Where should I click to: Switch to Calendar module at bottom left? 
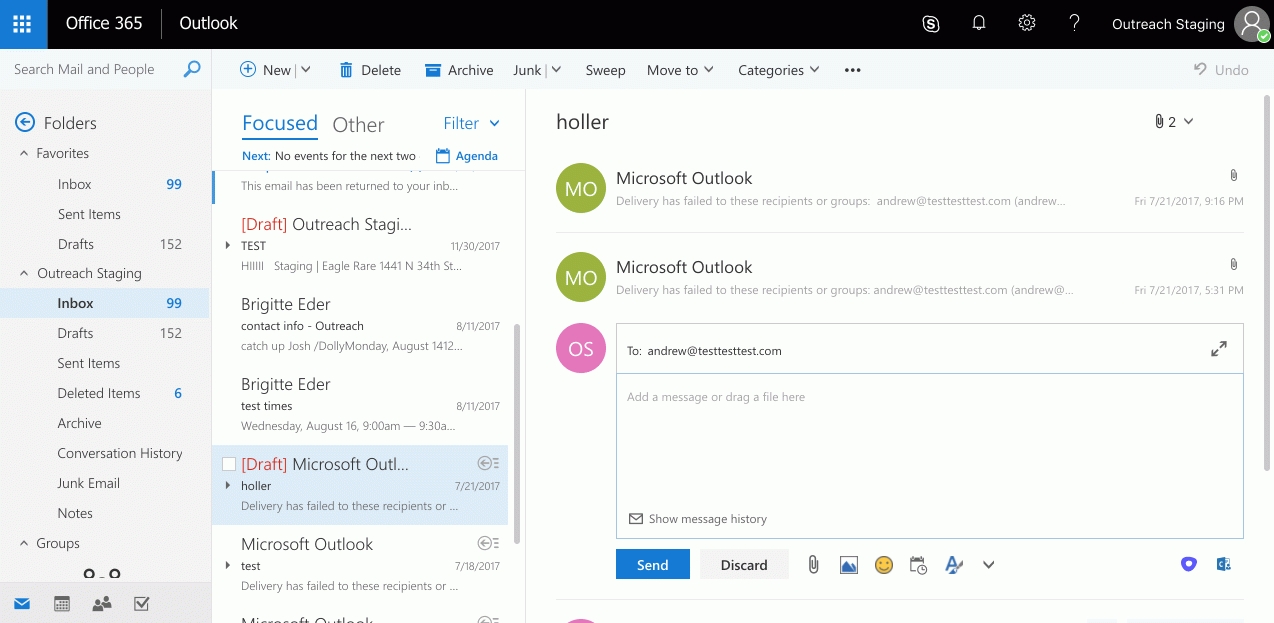[x=62, y=603]
